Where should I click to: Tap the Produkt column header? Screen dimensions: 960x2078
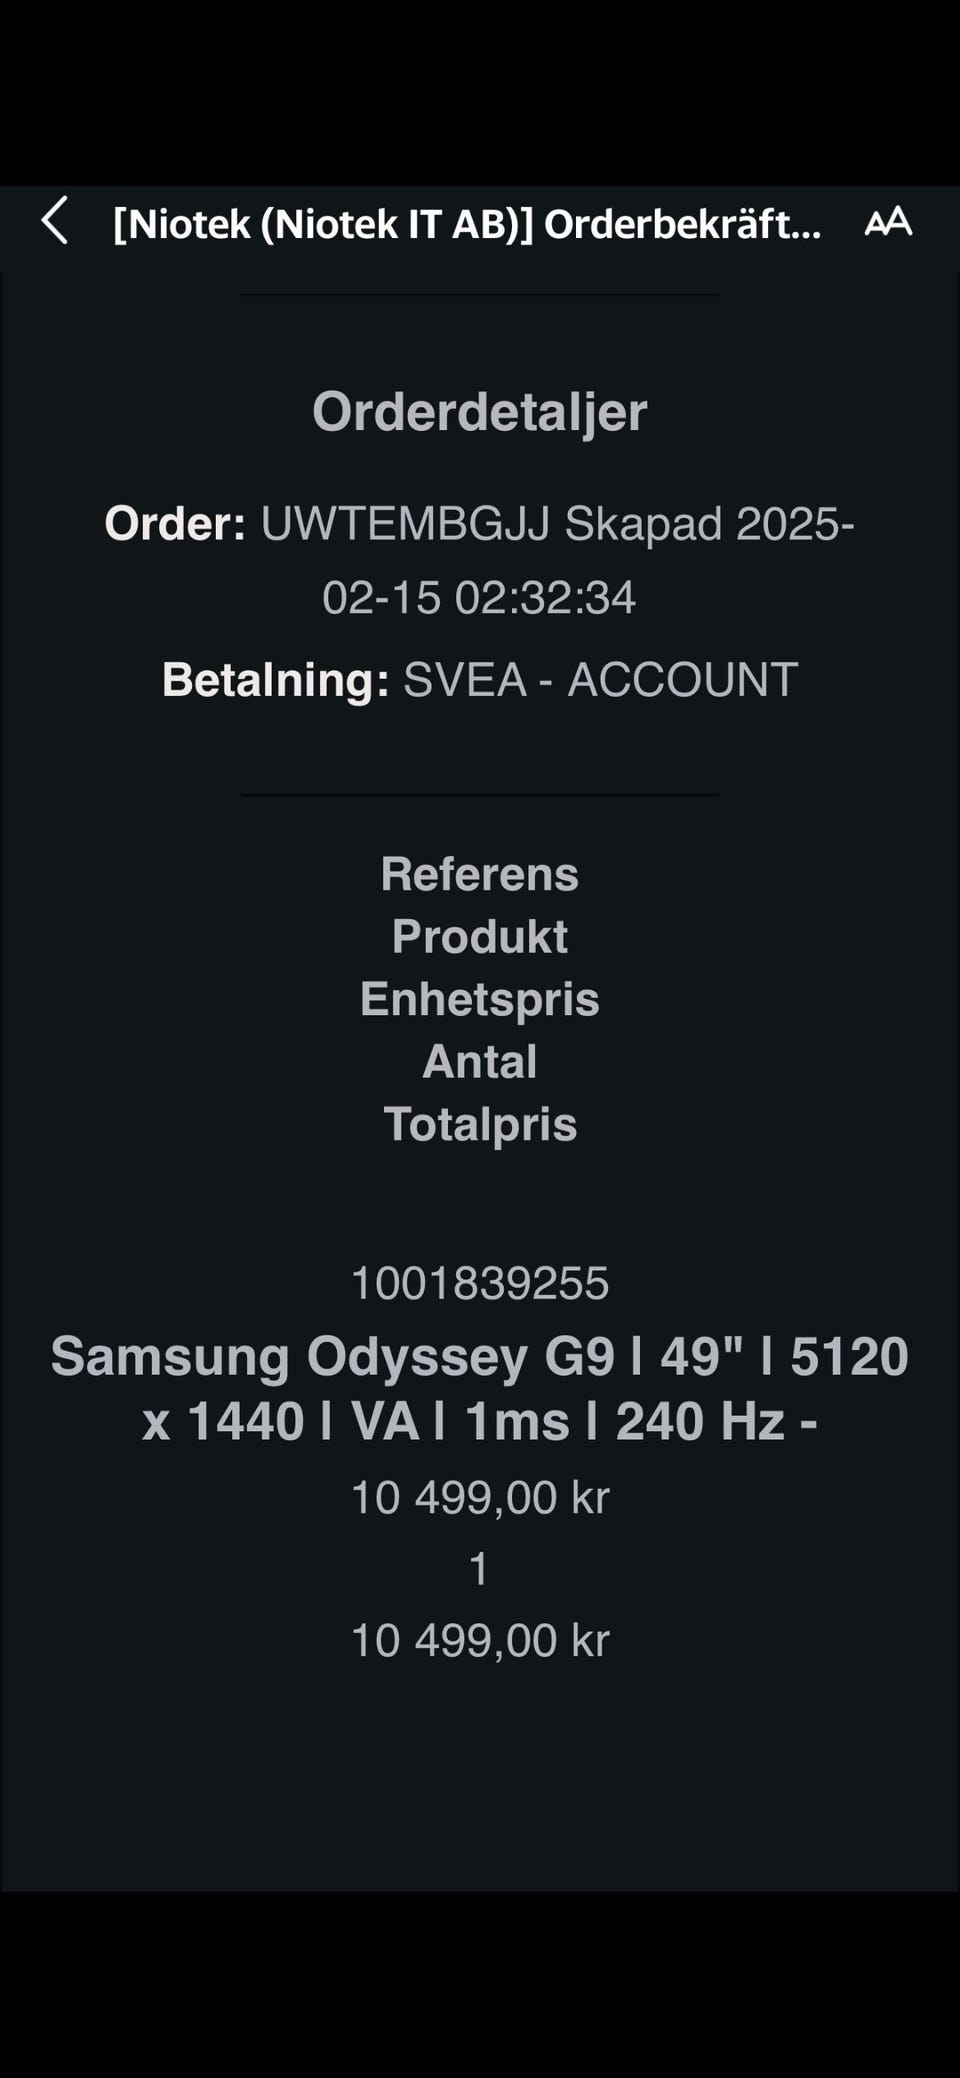480,937
